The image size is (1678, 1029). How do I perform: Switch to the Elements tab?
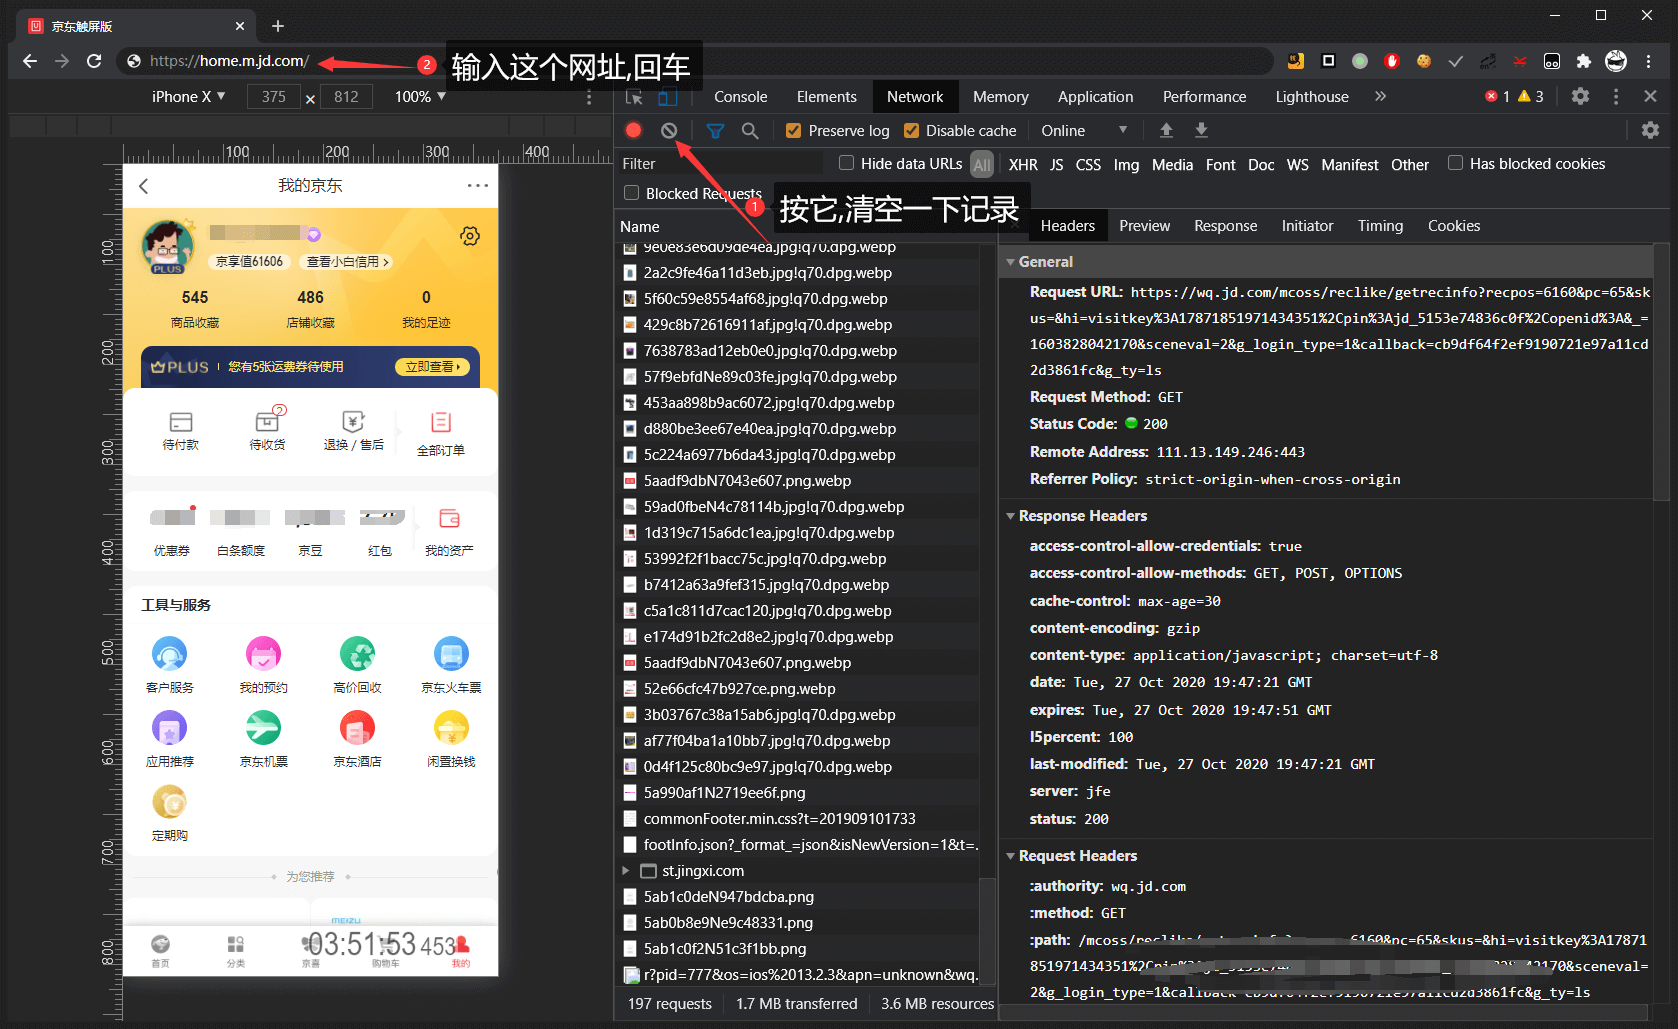[826, 96]
